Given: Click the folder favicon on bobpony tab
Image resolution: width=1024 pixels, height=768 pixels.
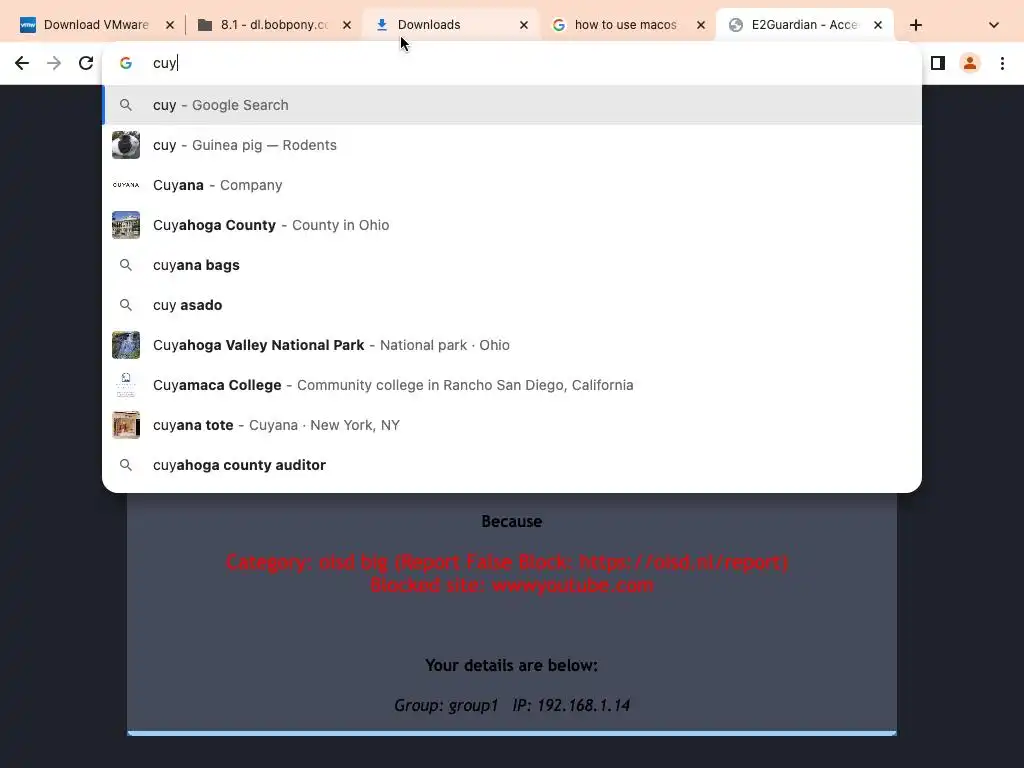Looking at the screenshot, I should (x=205, y=25).
